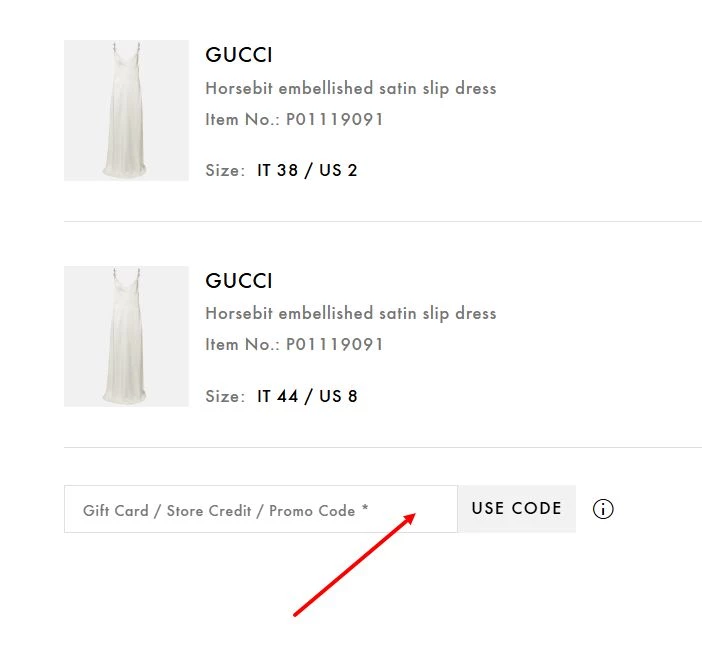Click GUCCI brand name on the second item
702x650 pixels.
(x=239, y=281)
